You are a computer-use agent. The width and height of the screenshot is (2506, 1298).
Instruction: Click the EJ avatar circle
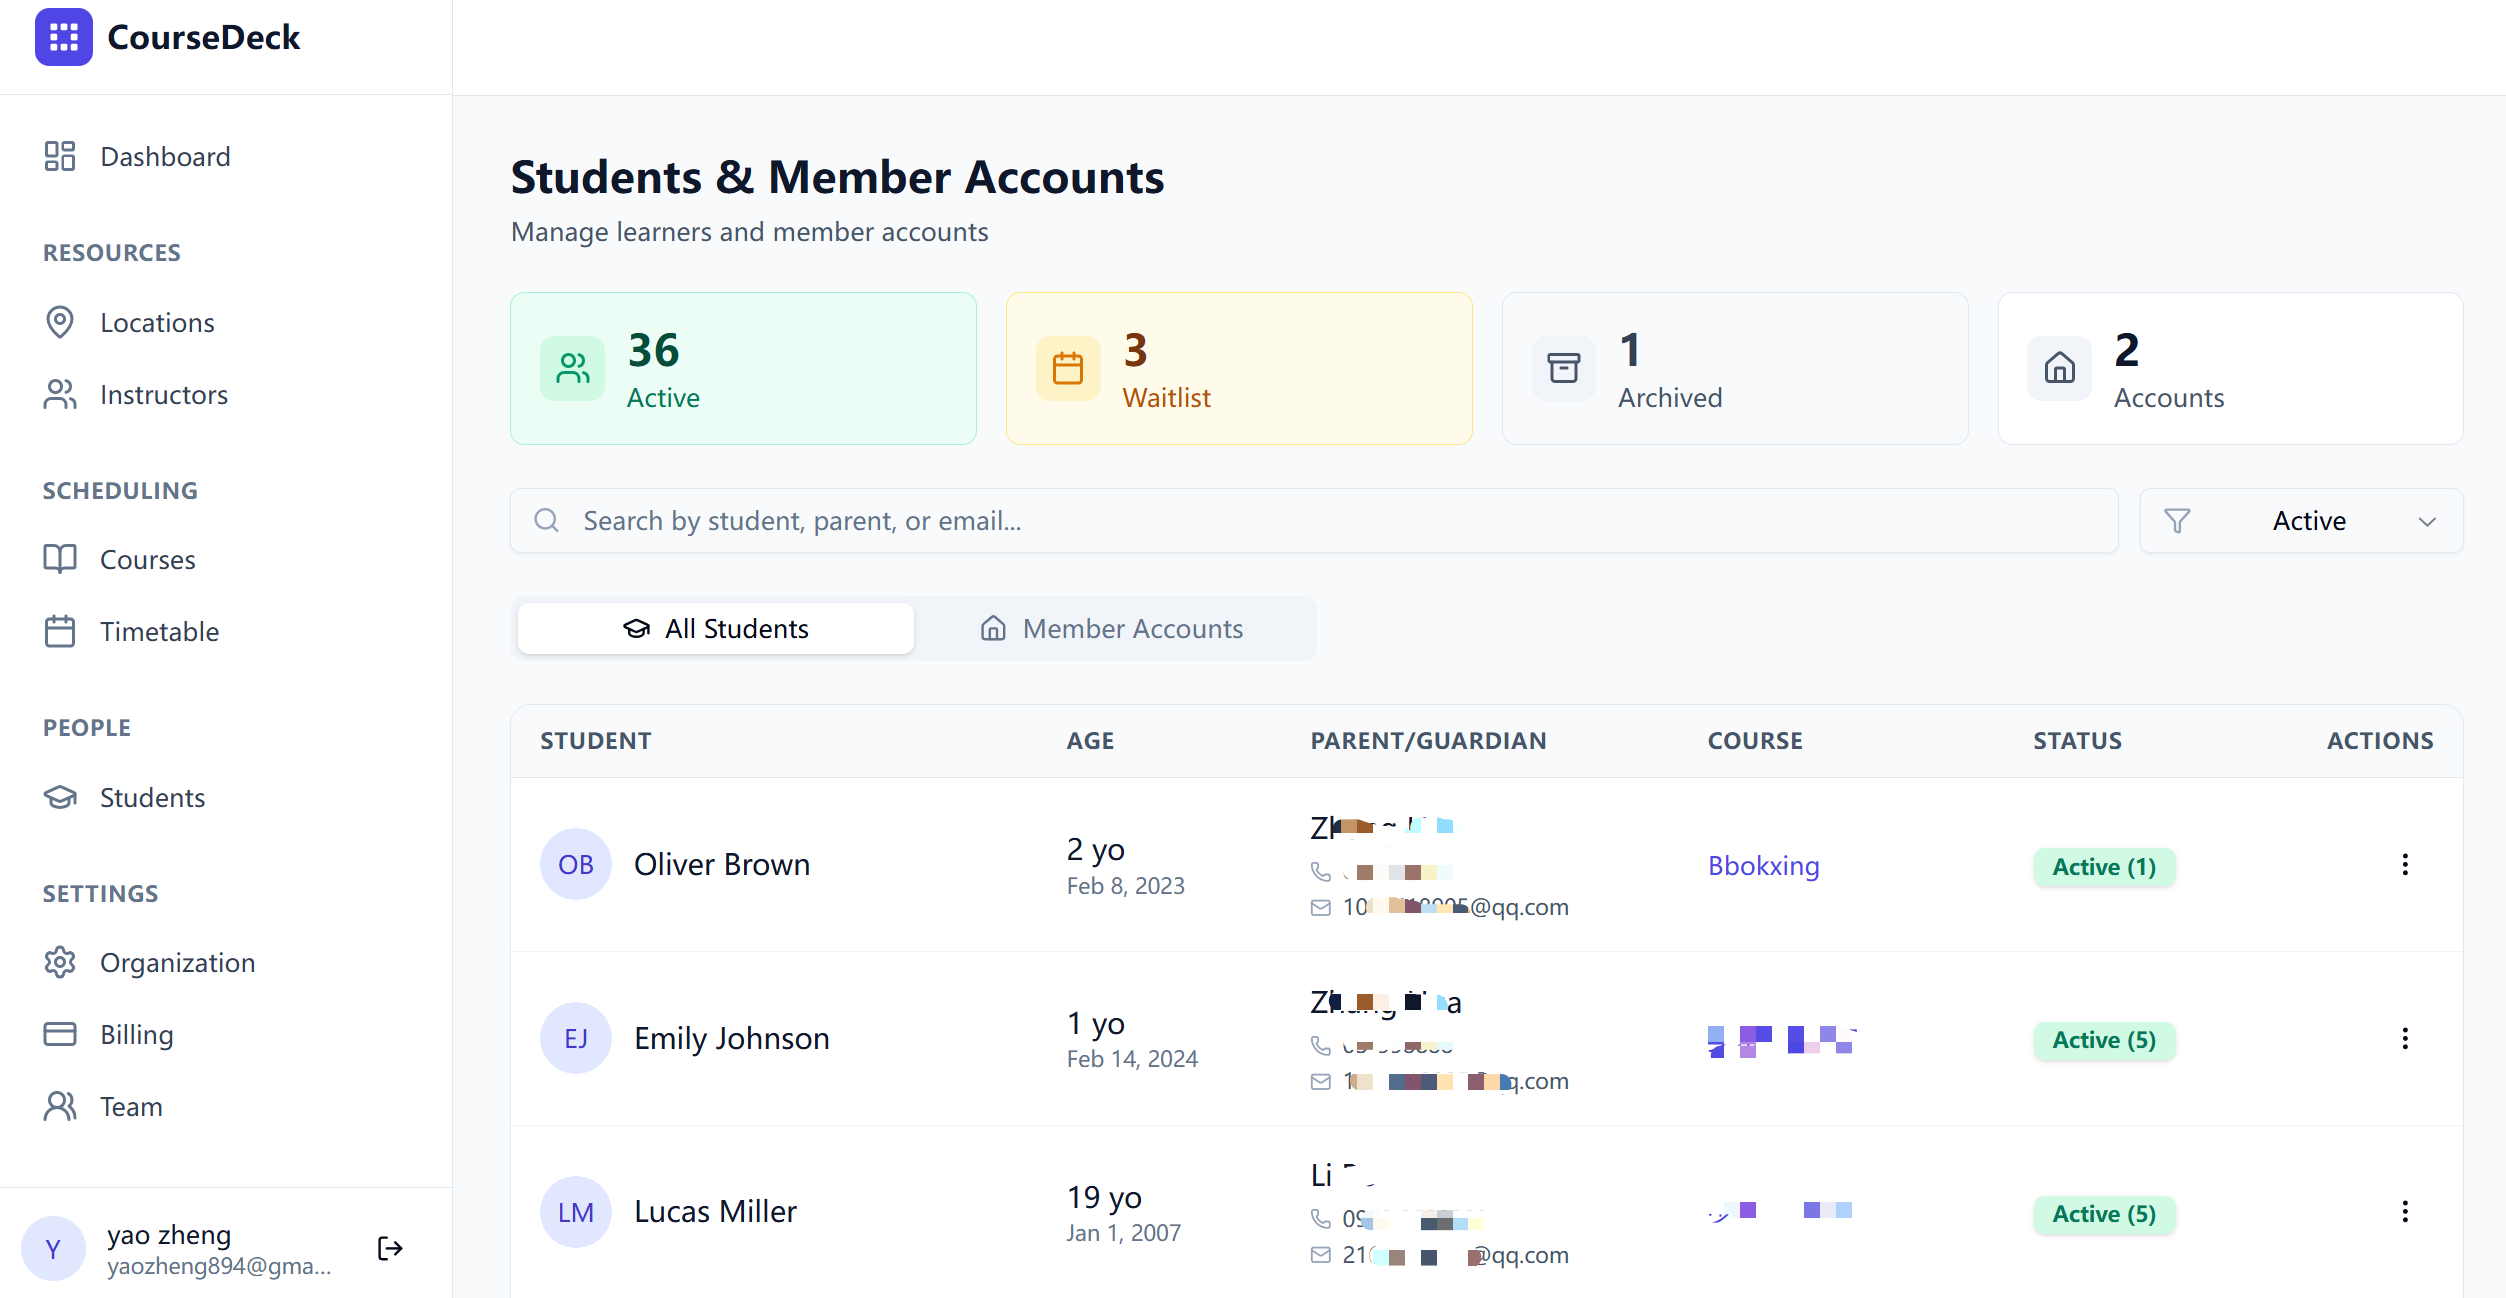coord(576,1039)
